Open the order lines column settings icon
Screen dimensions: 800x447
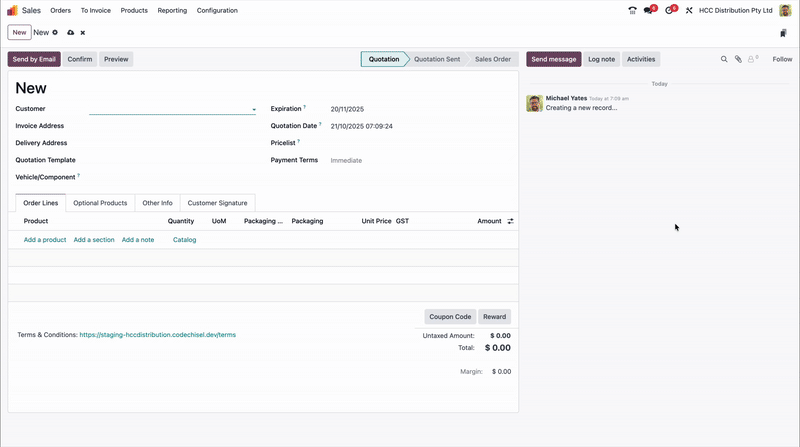[510, 221]
